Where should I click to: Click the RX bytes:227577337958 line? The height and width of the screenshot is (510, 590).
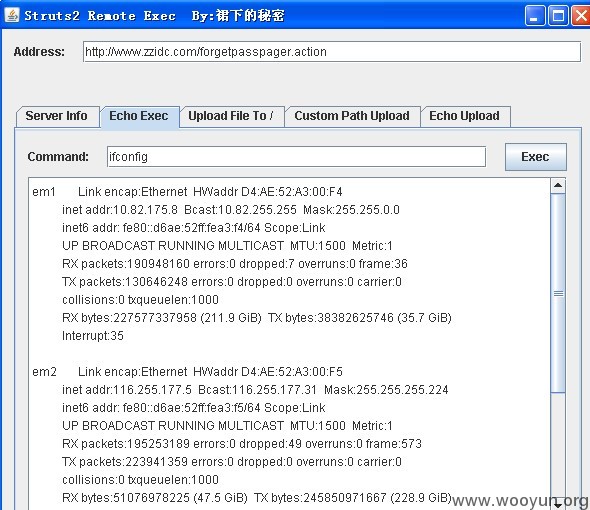pyautogui.click(x=257, y=318)
